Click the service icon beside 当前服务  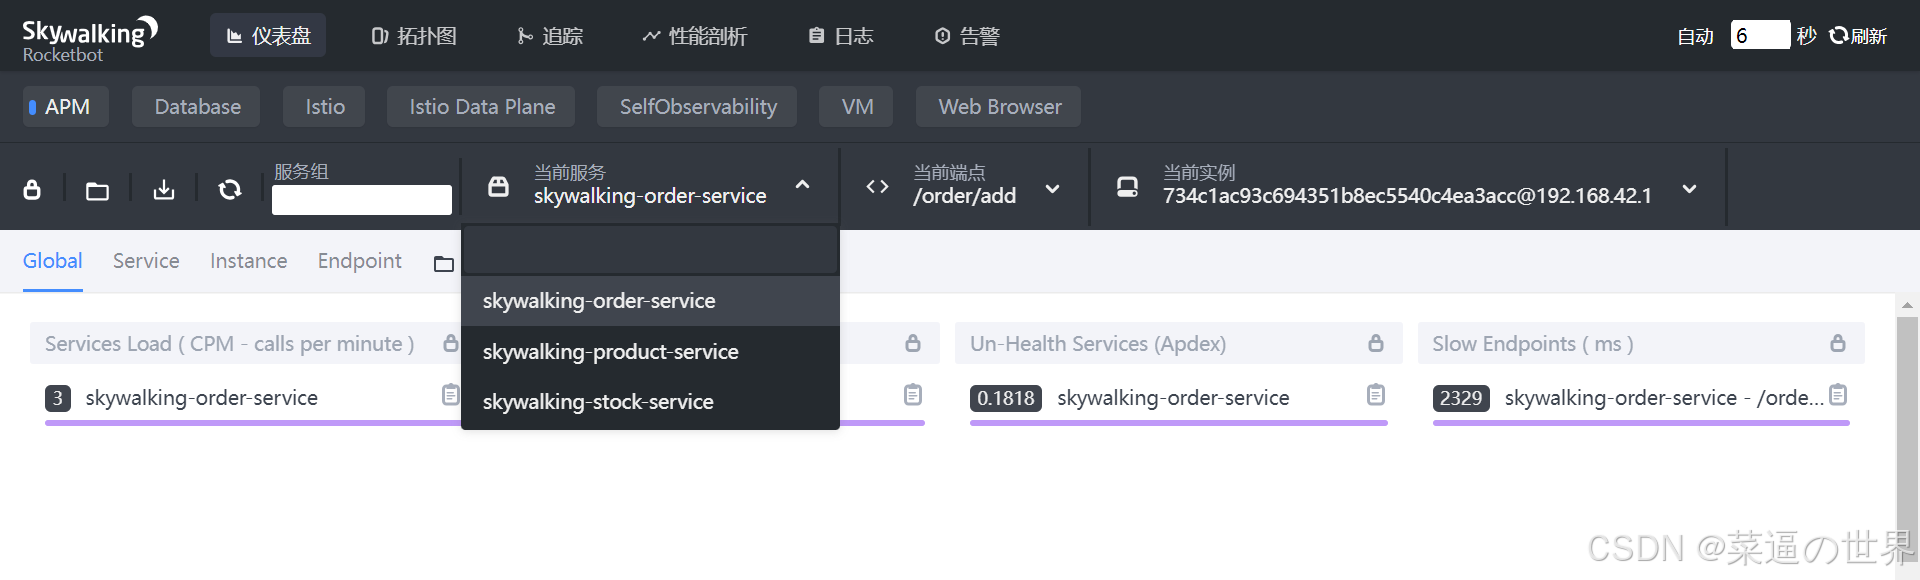(498, 186)
